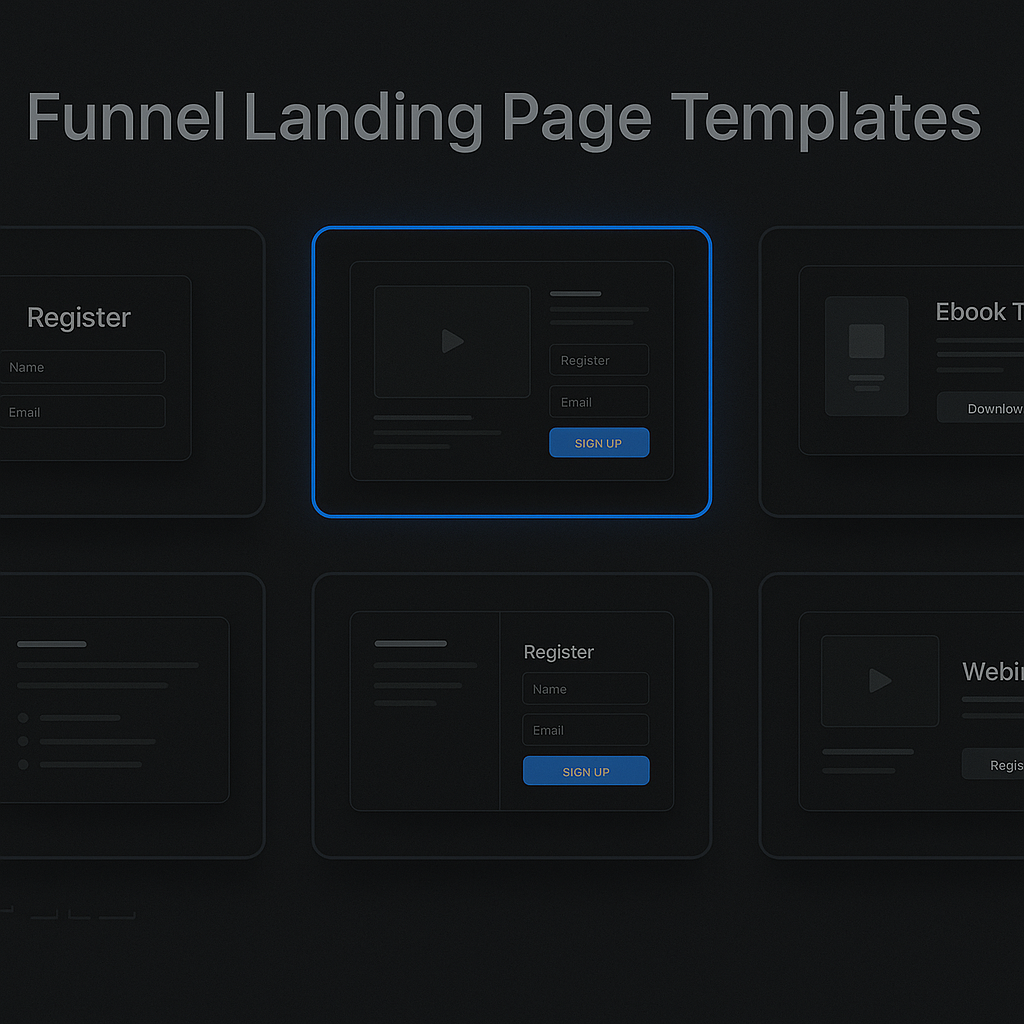The height and width of the screenshot is (1024, 1024).
Task: Expand the bottom-center Register template card
Action: click(x=511, y=712)
